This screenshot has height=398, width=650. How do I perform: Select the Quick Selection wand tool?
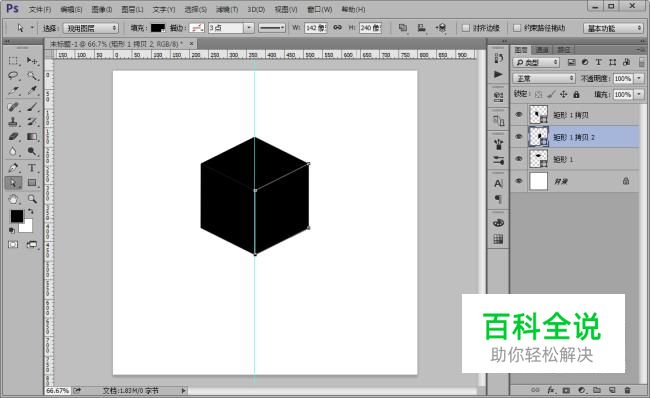32,76
